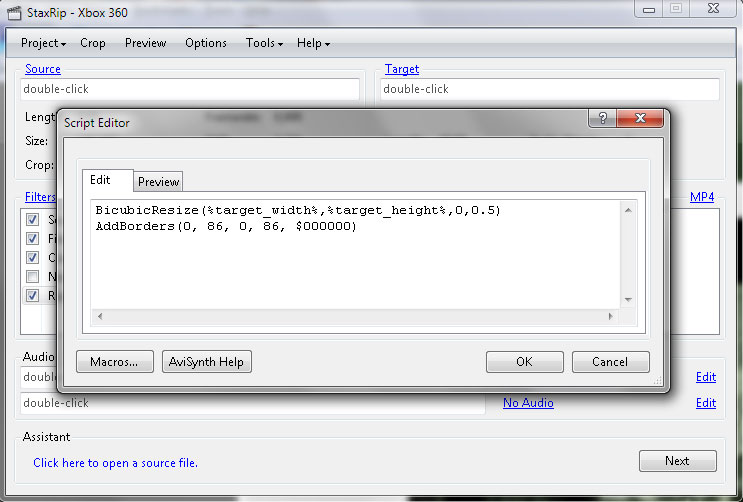Image resolution: width=743 pixels, height=502 pixels.
Task: Open the Crop menu item
Action: pyautogui.click(x=92, y=43)
